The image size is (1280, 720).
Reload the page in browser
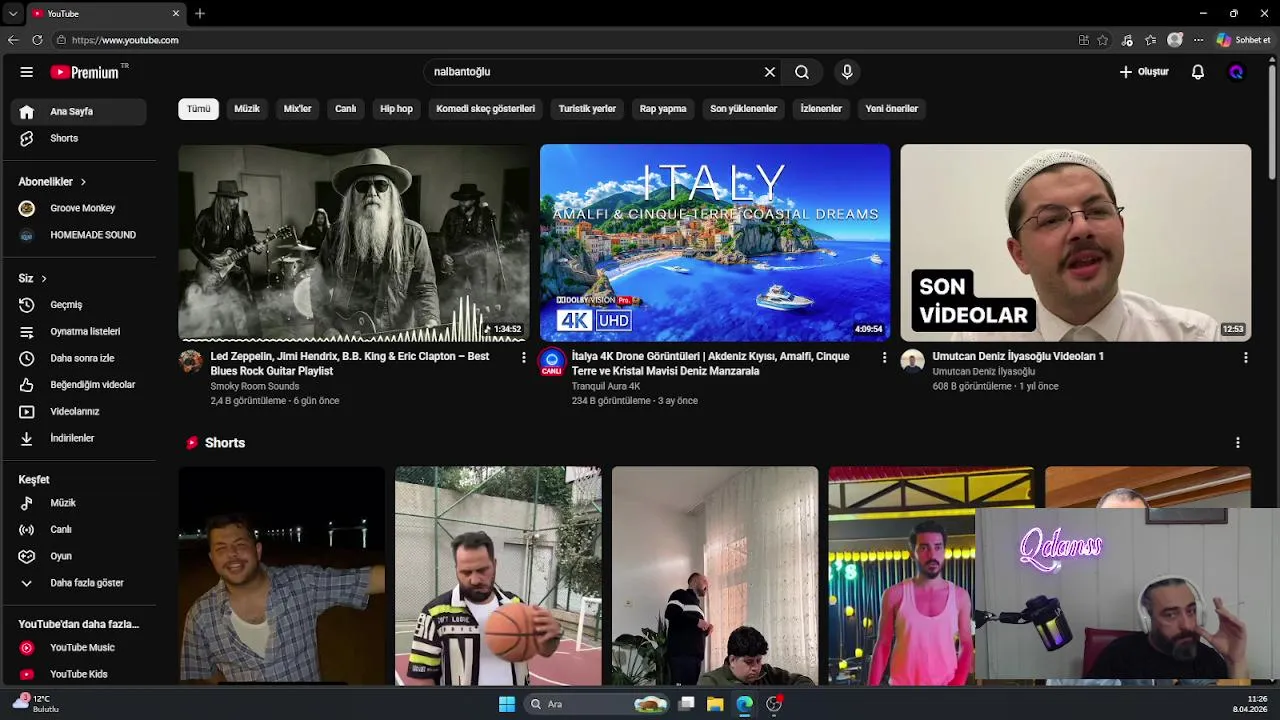click(37, 40)
